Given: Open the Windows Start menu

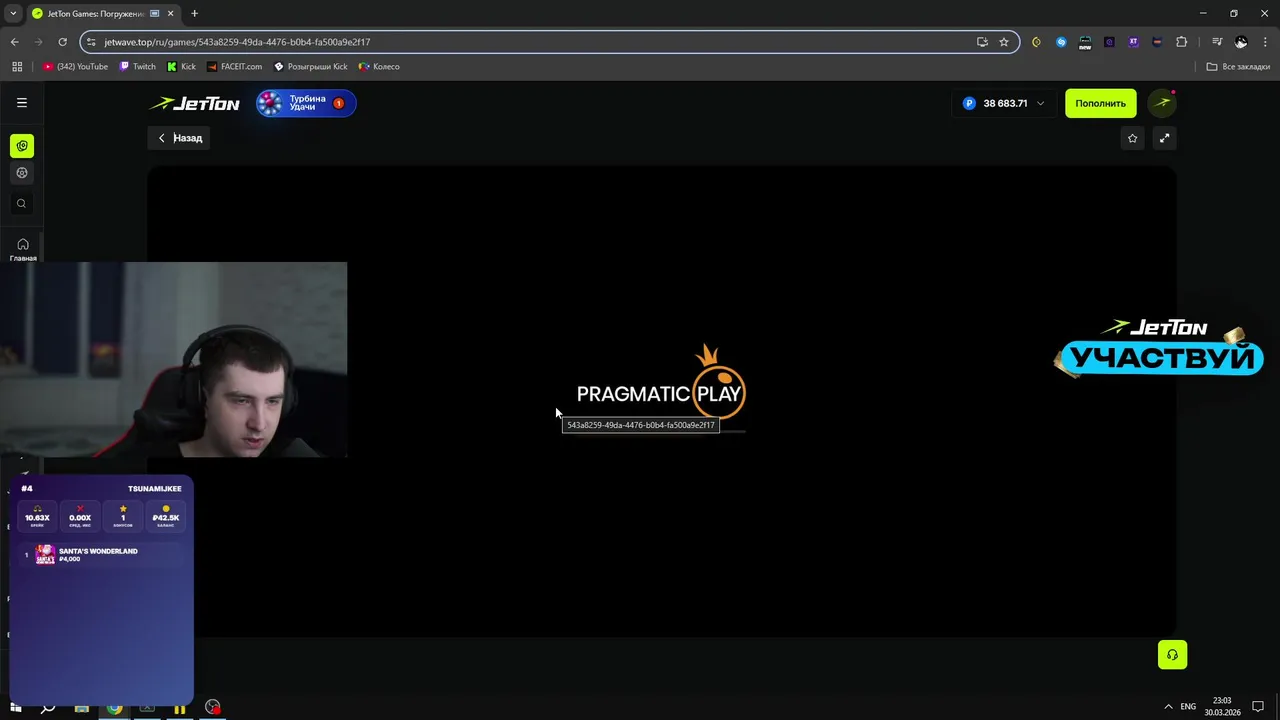Looking at the screenshot, I should tap(16, 707).
